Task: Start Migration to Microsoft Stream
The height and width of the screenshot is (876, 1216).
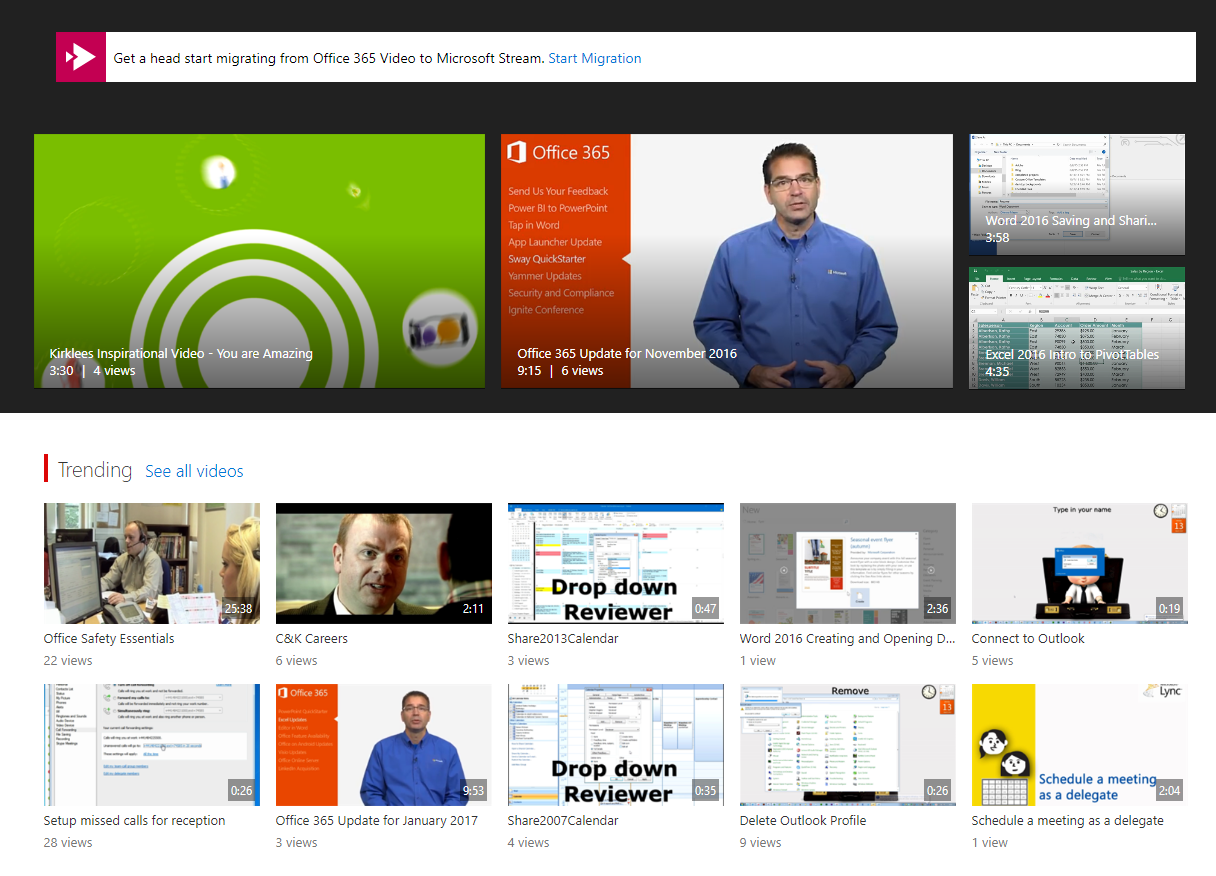Action: 595,58
